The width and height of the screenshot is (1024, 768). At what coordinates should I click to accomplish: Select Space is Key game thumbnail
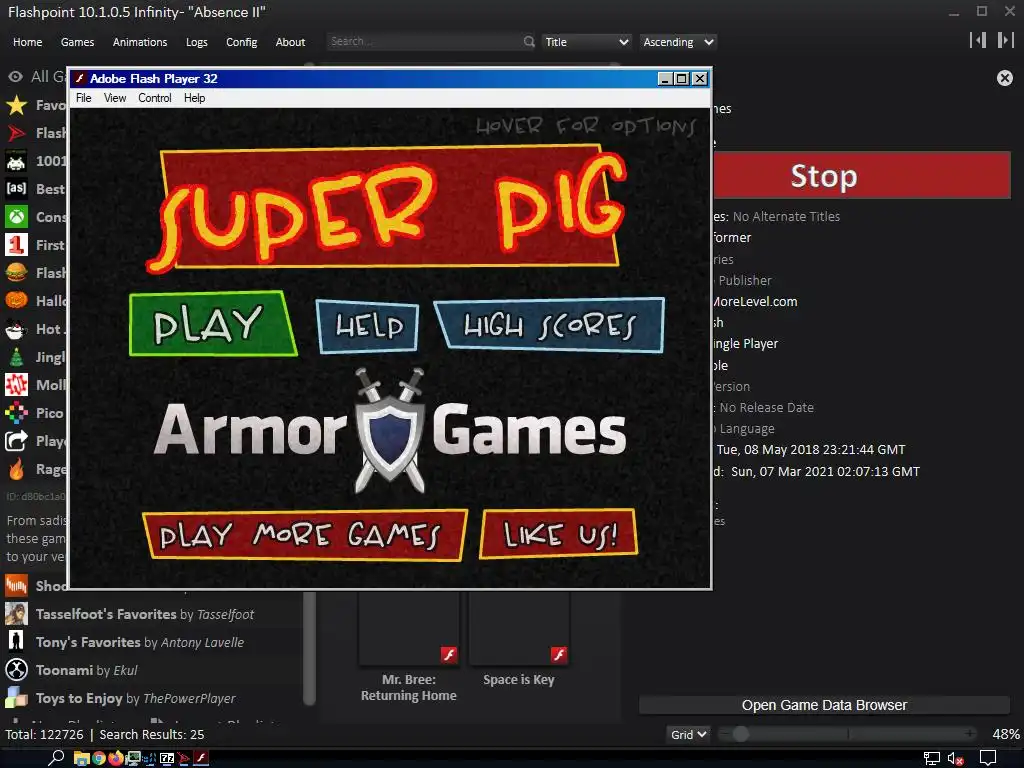pos(519,630)
